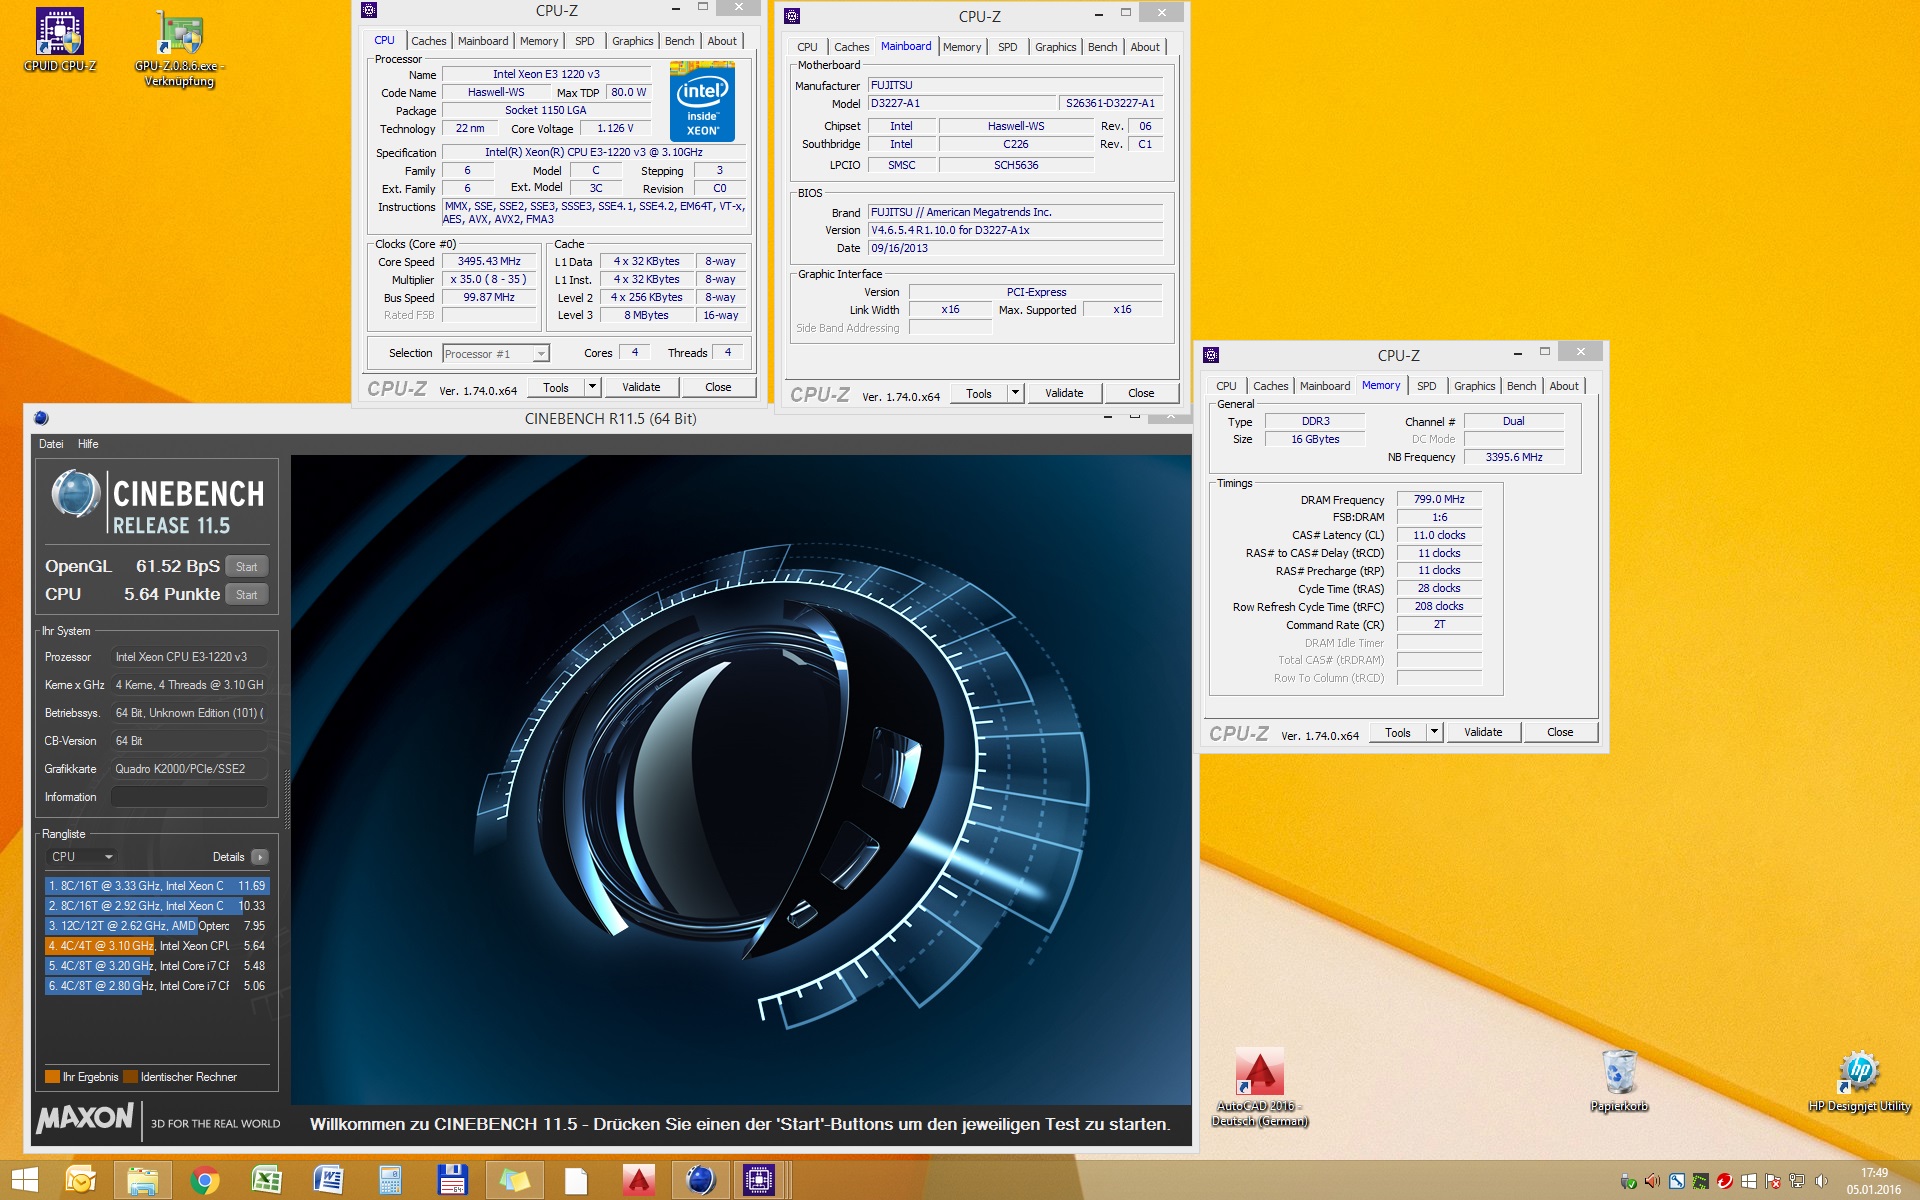Launch HP Designjet Utility from desktop
This screenshot has height=1200, width=1920.
(x=1859, y=1081)
